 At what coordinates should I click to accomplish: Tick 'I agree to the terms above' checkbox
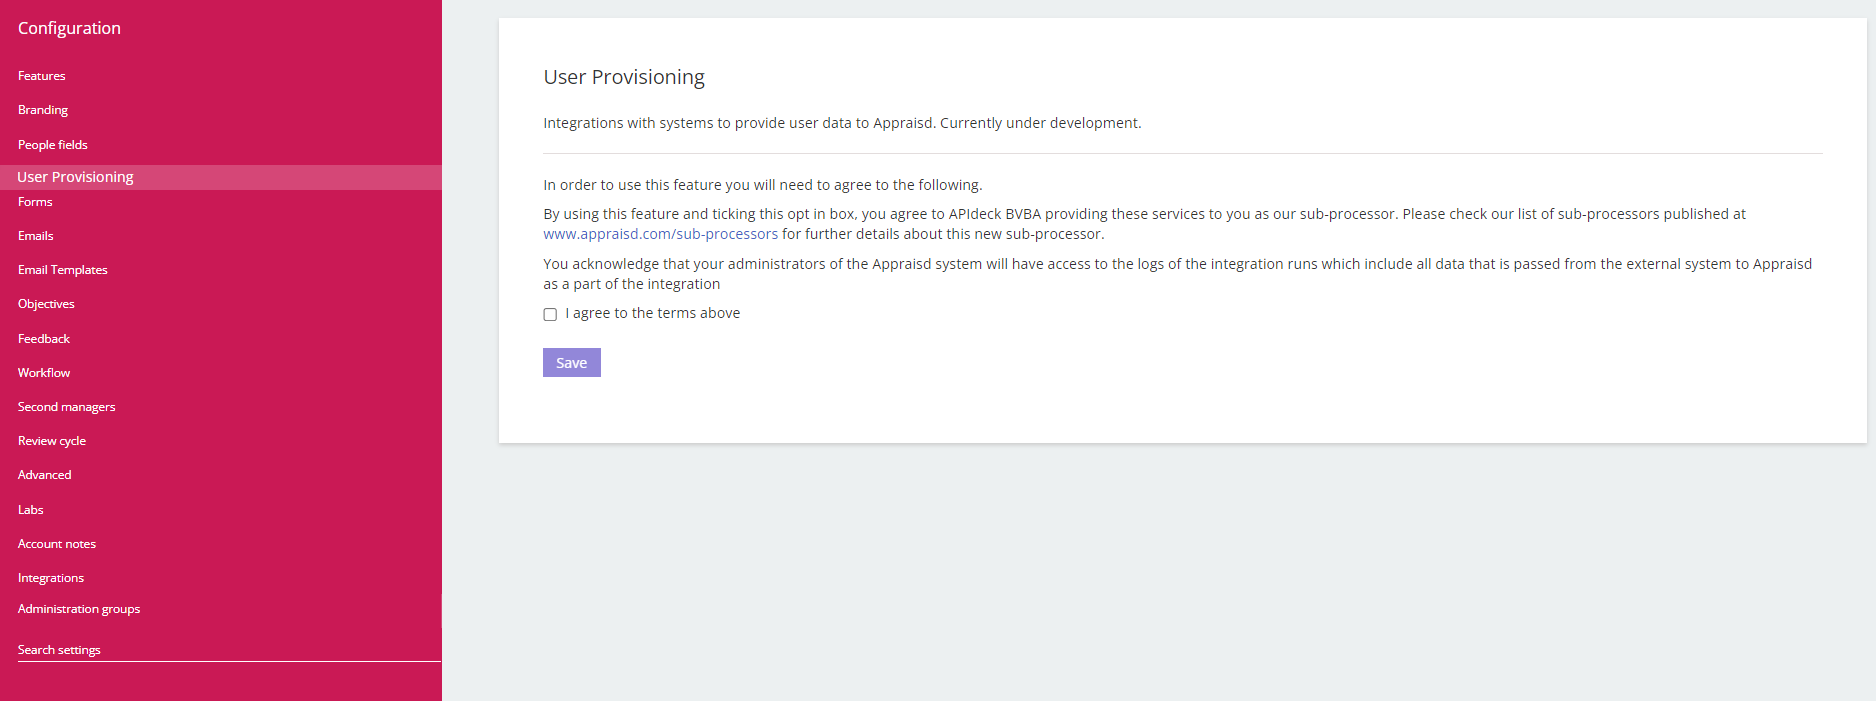pyautogui.click(x=550, y=314)
